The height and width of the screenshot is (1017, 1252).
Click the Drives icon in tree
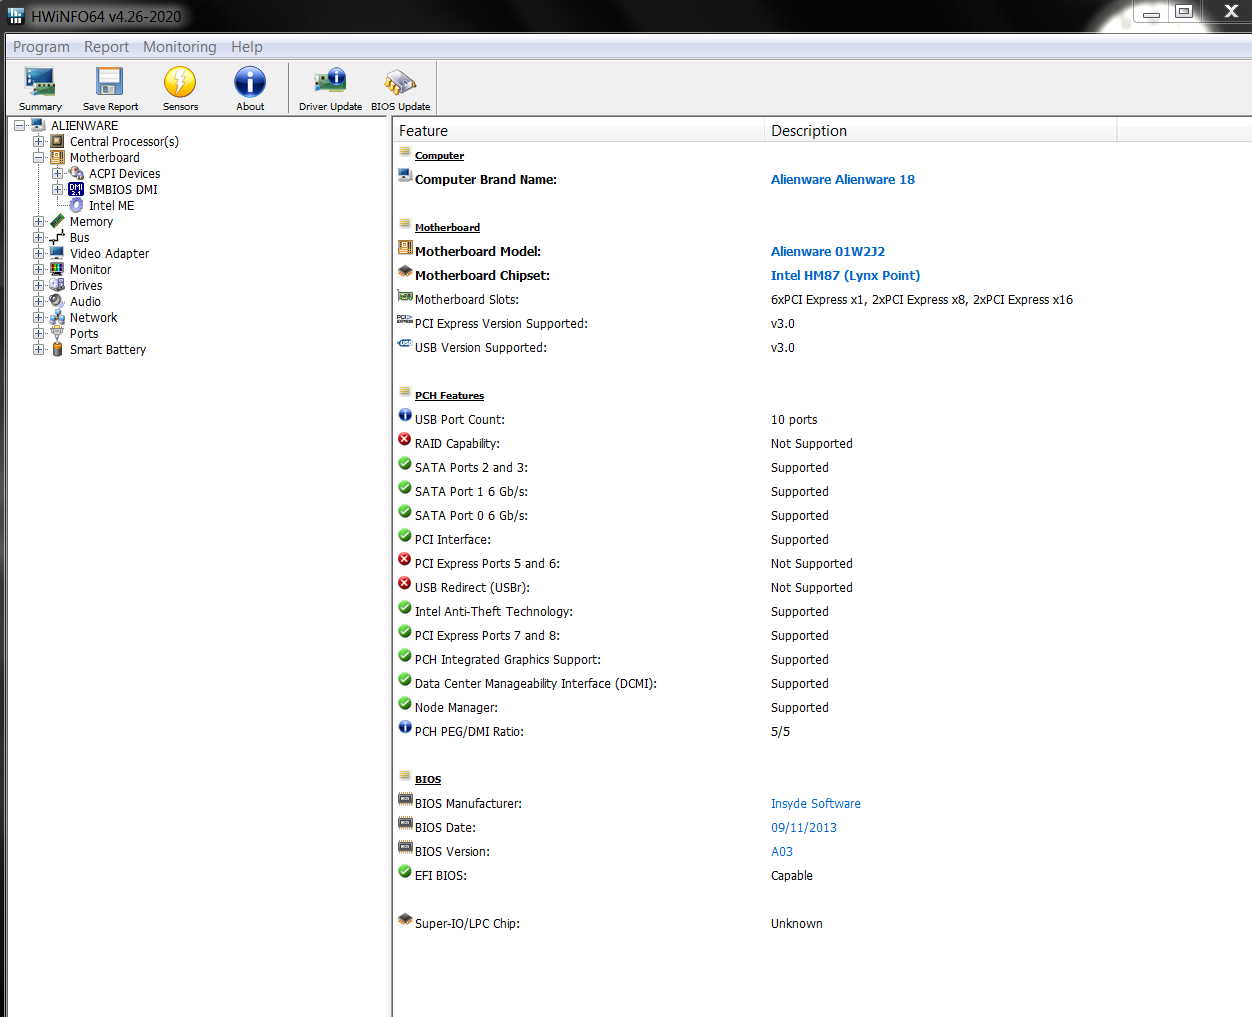57,285
